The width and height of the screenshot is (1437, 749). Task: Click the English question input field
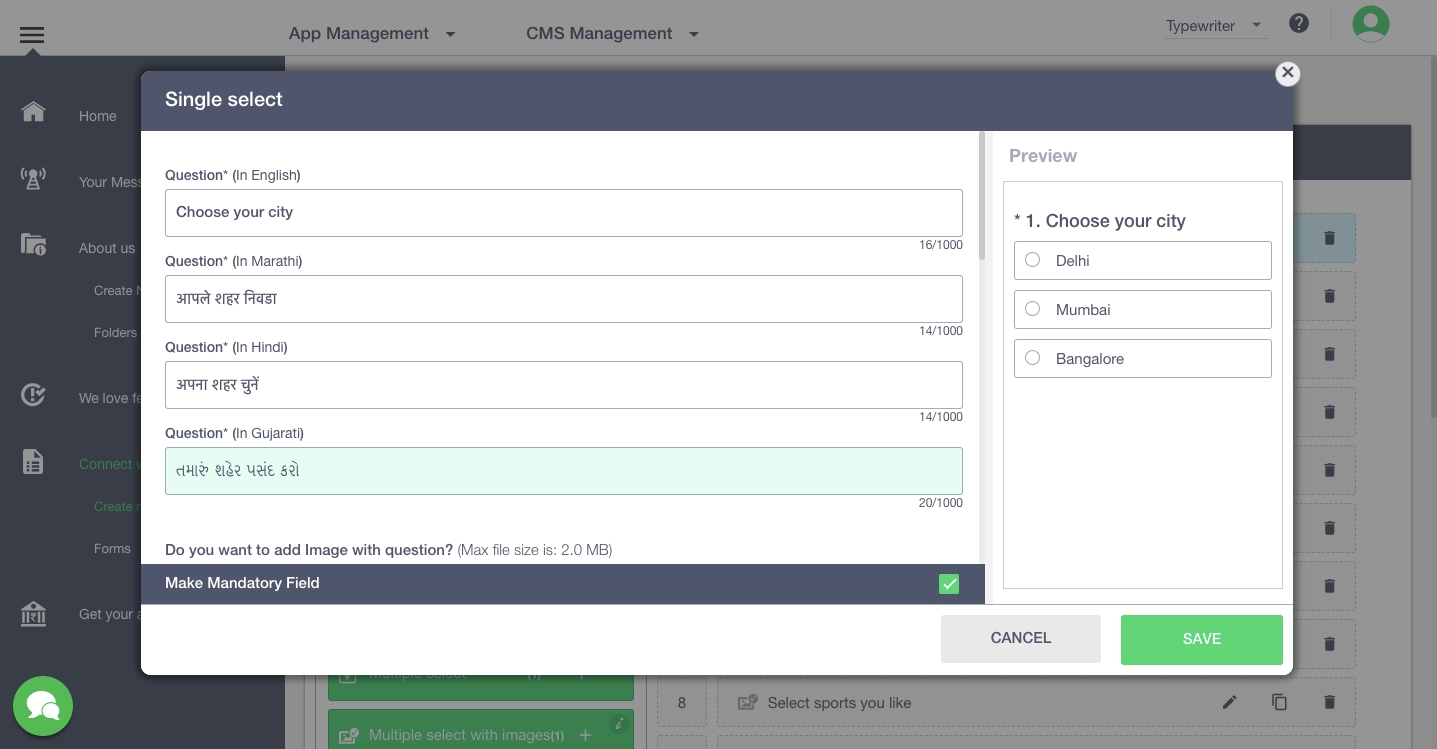click(x=563, y=213)
